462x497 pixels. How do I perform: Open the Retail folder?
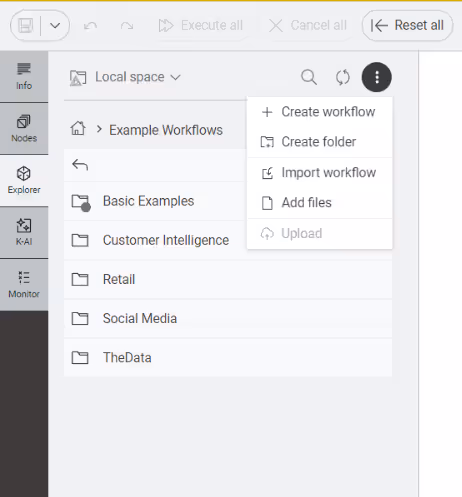pyautogui.click(x=228, y=279)
